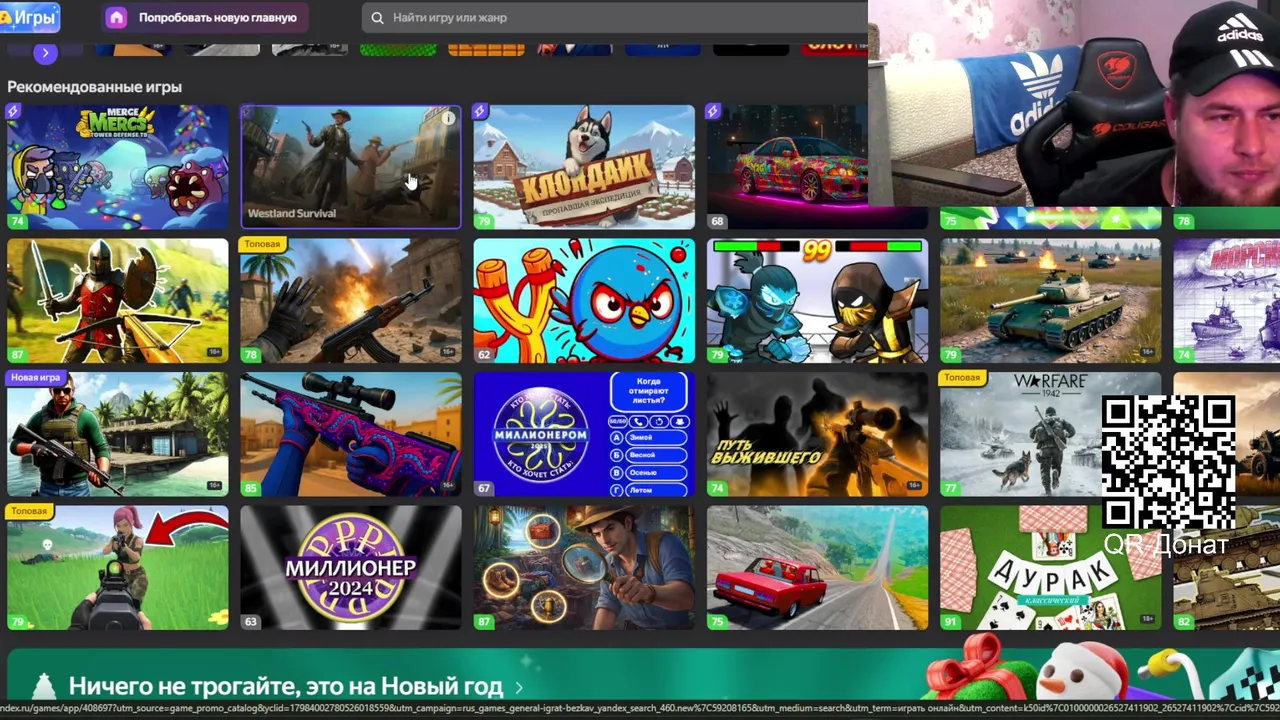Open the Игры logo link

29,17
